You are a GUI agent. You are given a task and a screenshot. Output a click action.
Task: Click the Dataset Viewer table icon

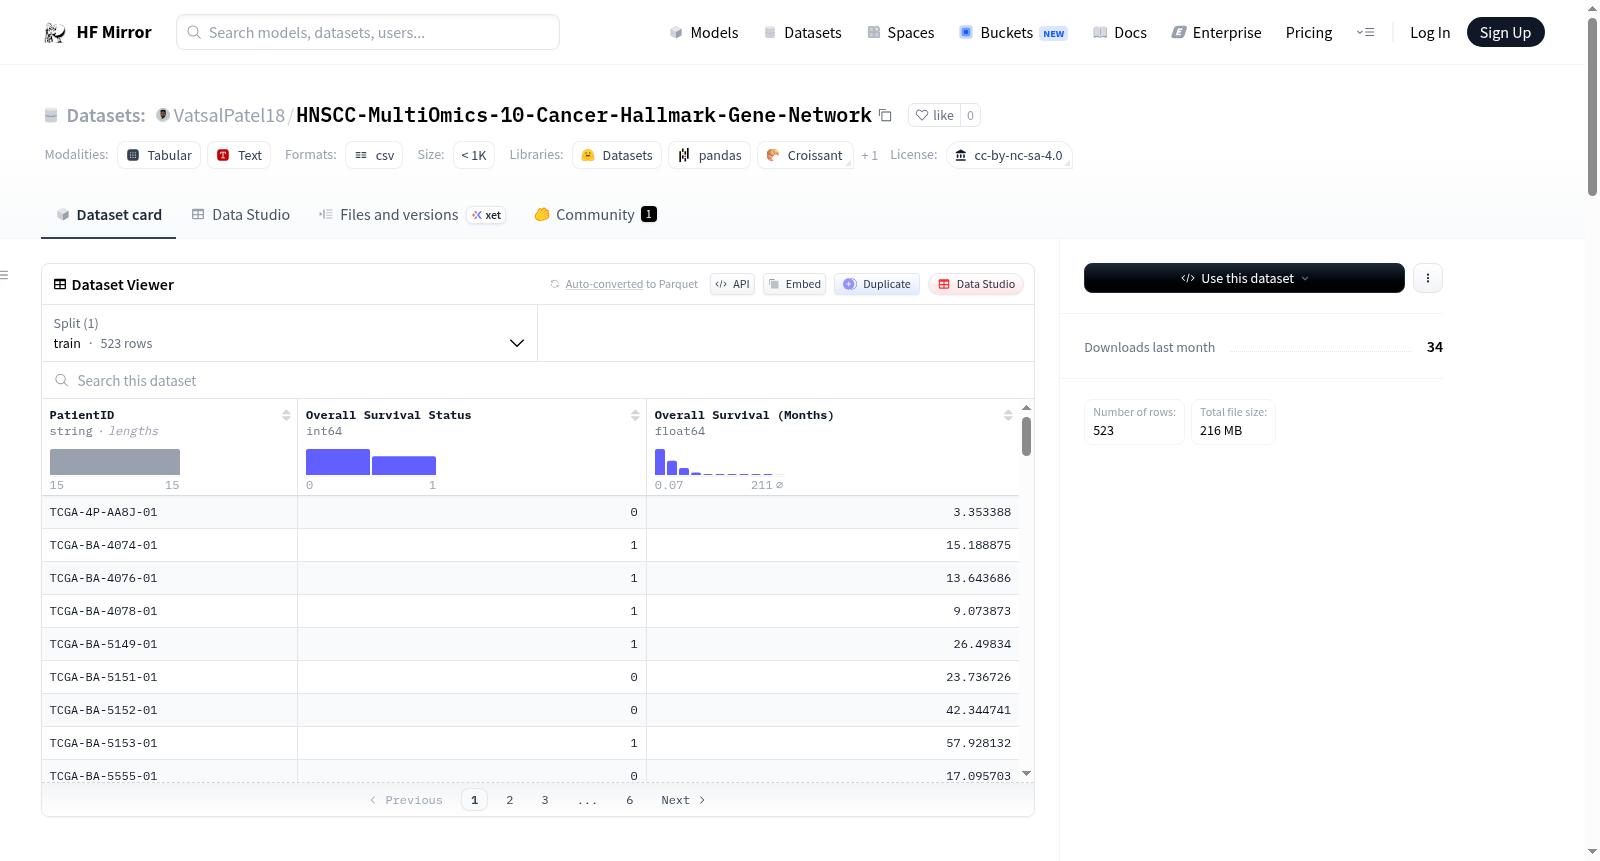click(60, 284)
